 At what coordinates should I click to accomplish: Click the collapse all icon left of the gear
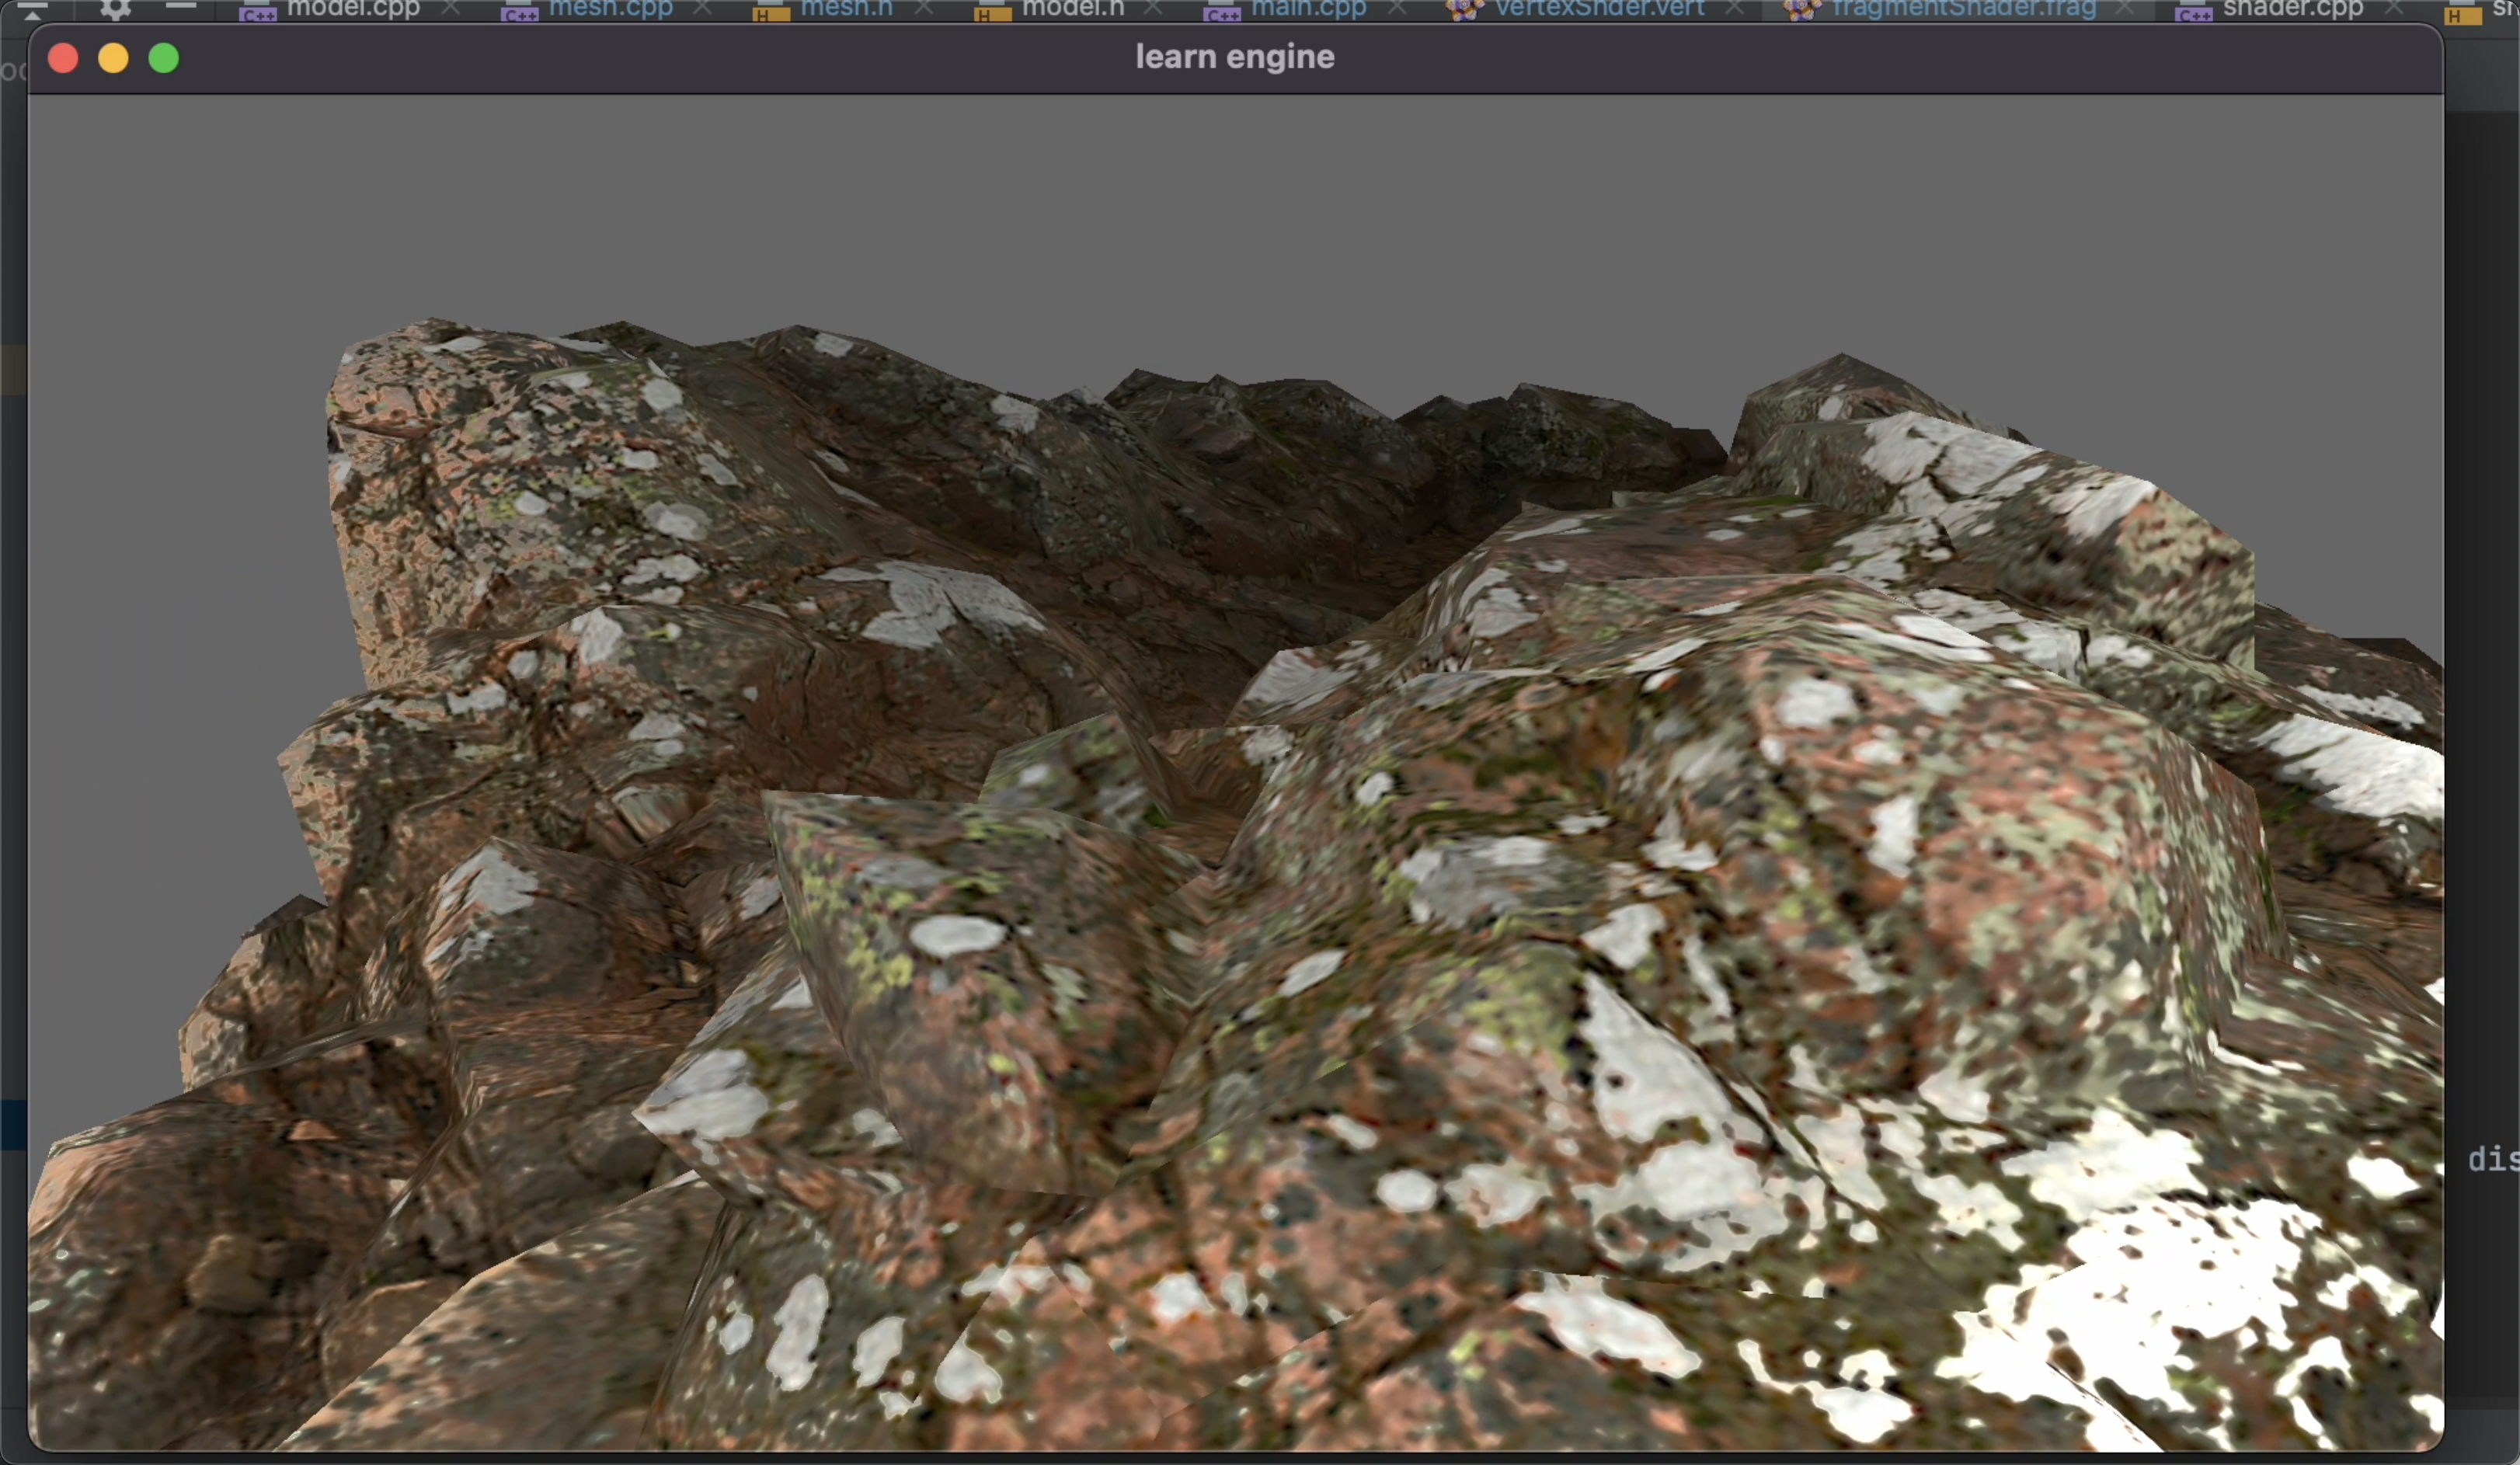tap(32, 10)
